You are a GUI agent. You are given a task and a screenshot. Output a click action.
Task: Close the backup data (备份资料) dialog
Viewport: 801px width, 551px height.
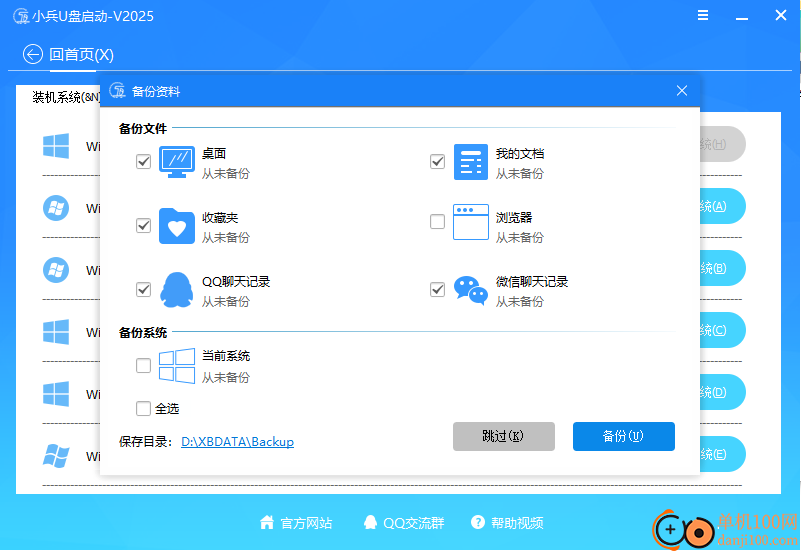click(x=682, y=91)
